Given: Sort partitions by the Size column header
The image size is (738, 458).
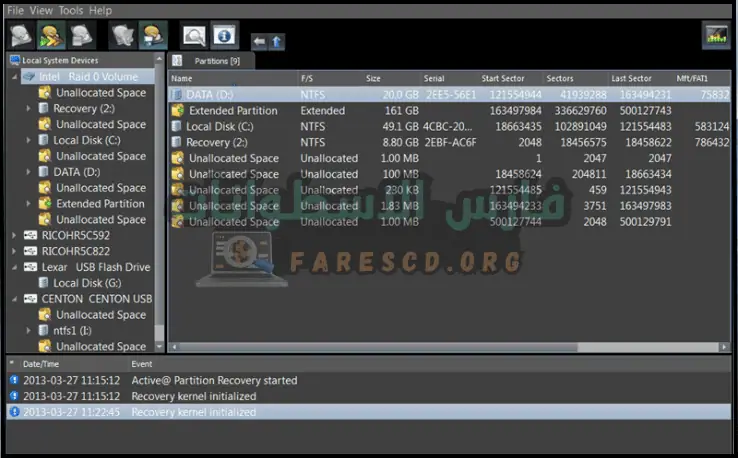Looking at the screenshot, I should pyautogui.click(x=373, y=78).
